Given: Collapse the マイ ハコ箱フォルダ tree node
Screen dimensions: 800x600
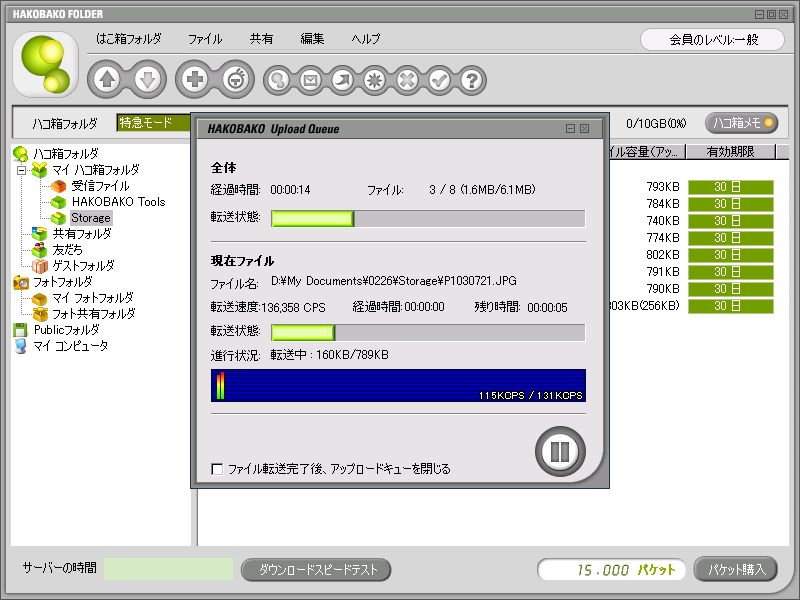Looking at the screenshot, I should (x=21, y=170).
